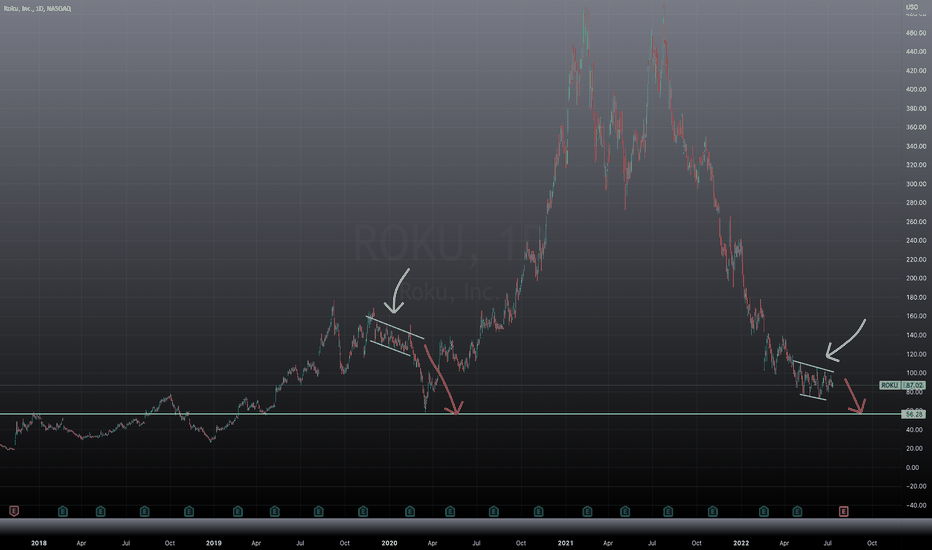Select the 56.28 horizontal line price label
Screen dimensions: 932x550
point(914,414)
